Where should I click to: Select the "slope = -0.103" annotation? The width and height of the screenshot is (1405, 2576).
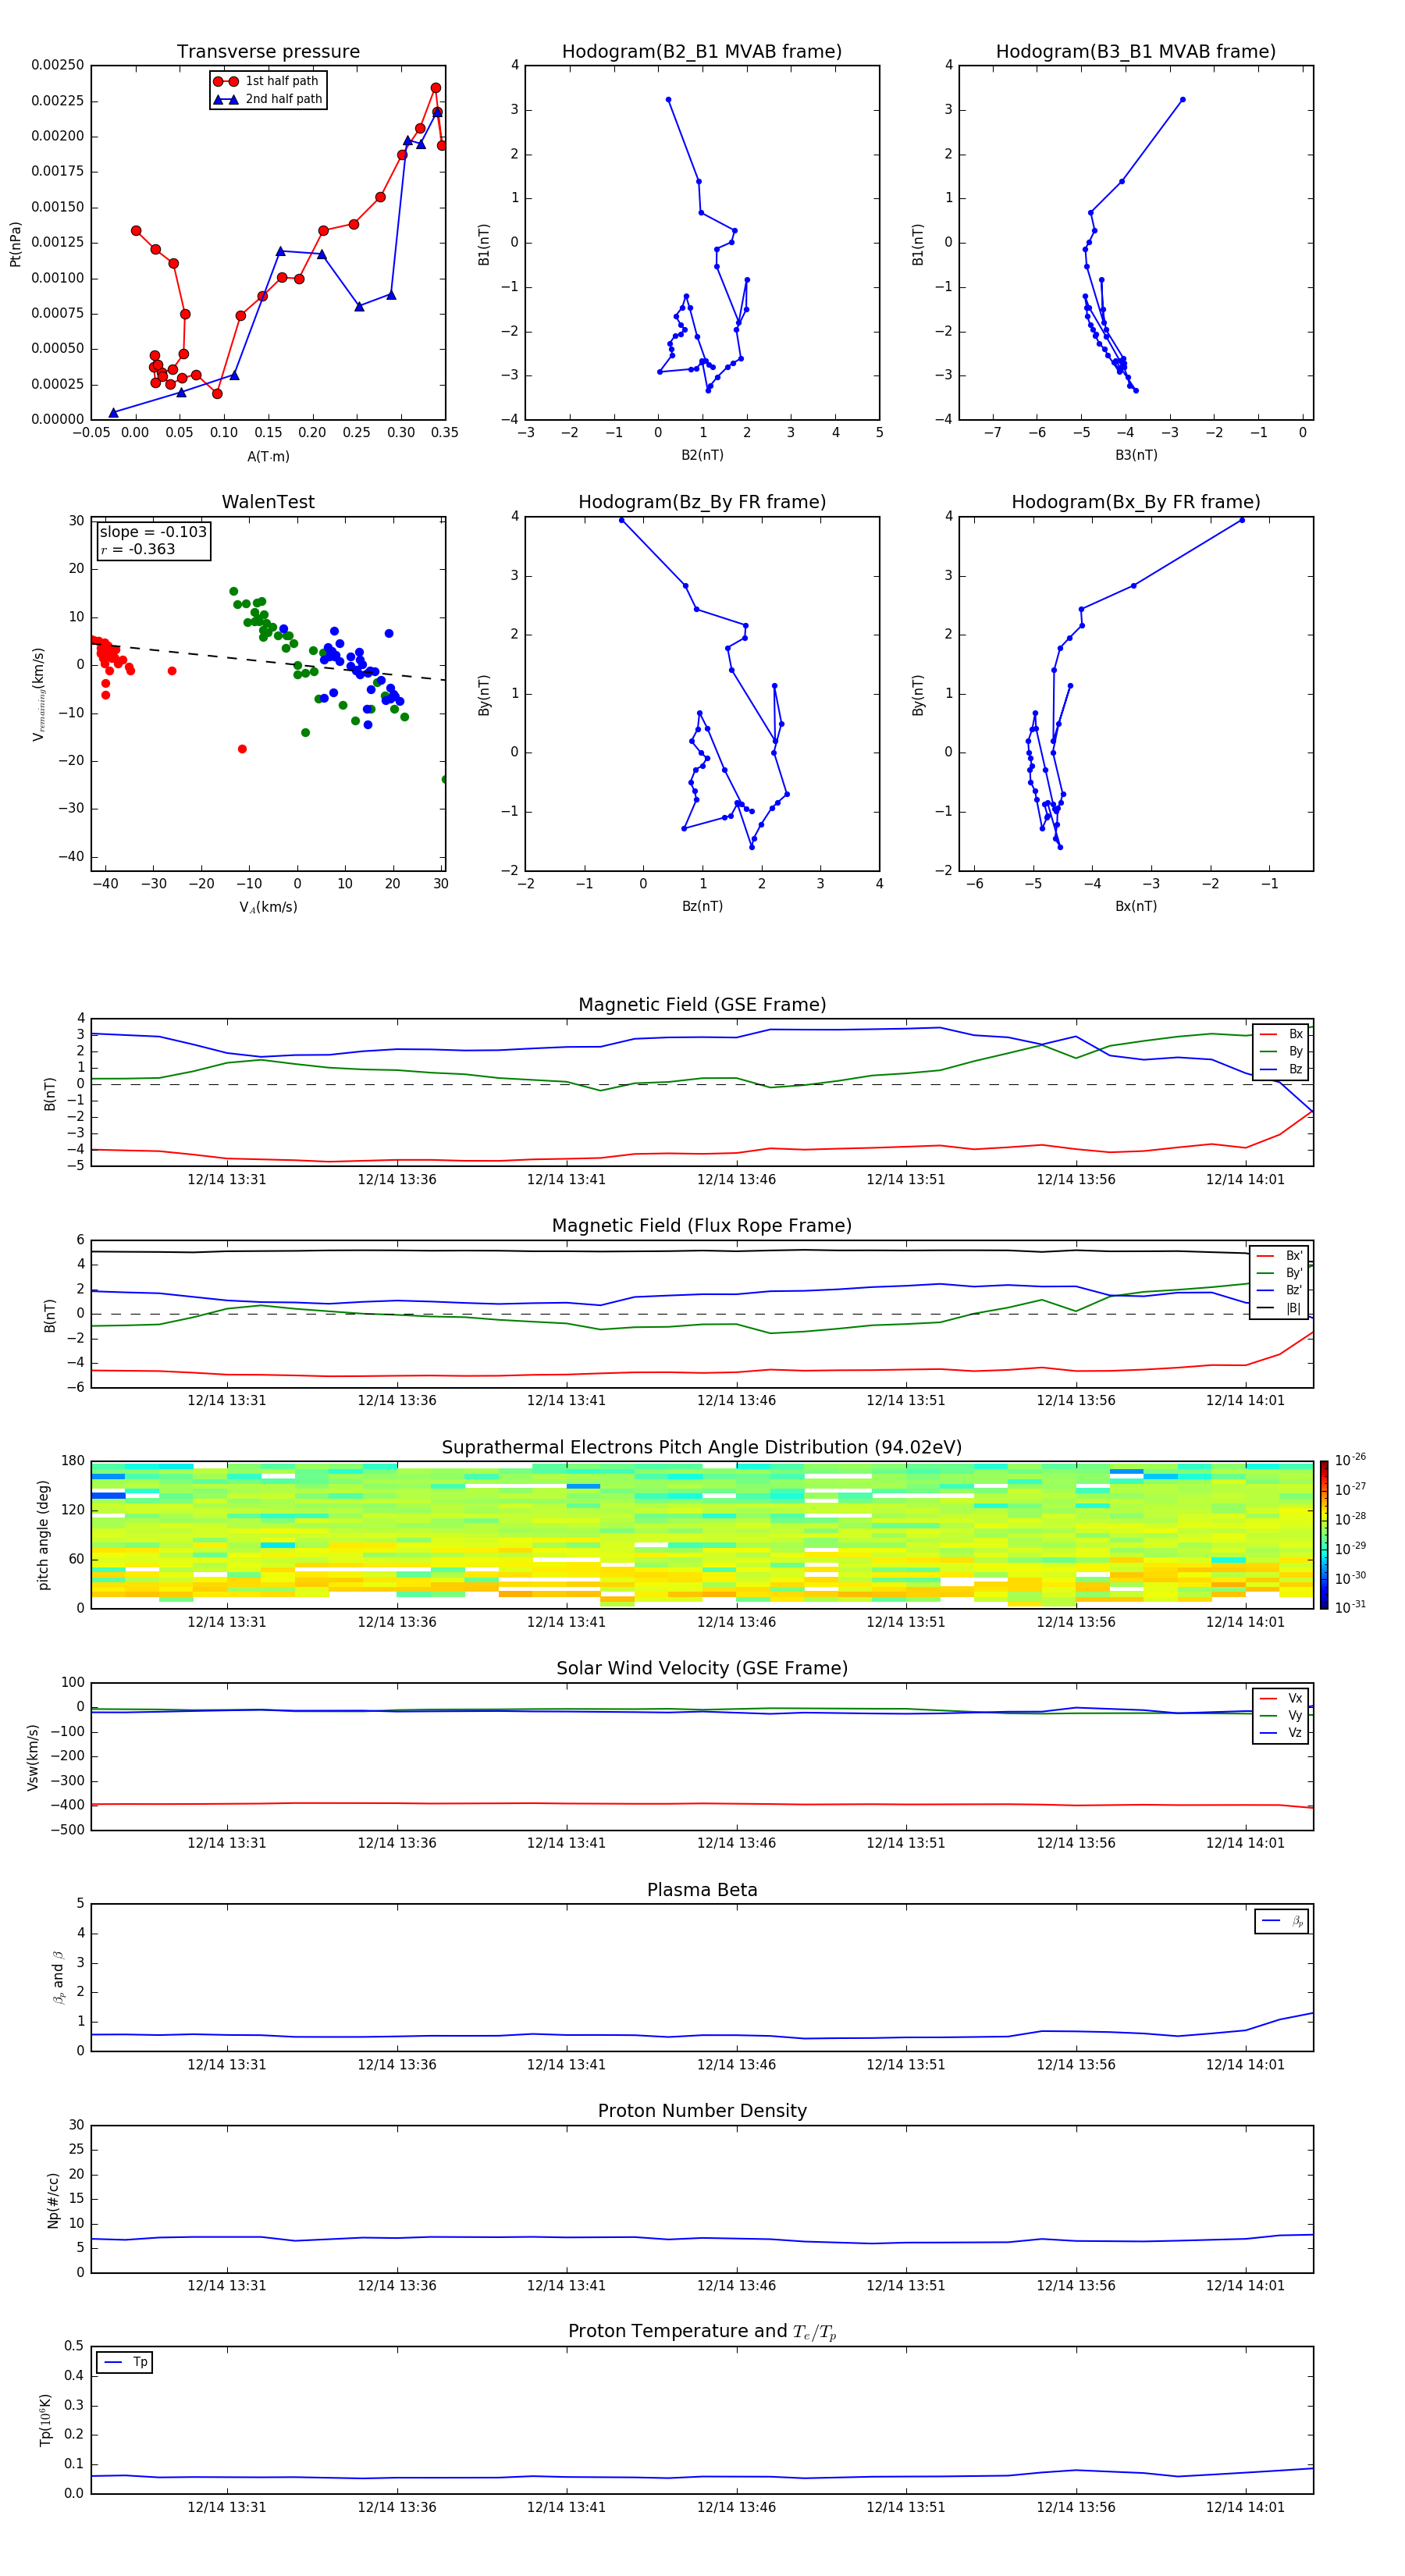[x=153, y=532]
